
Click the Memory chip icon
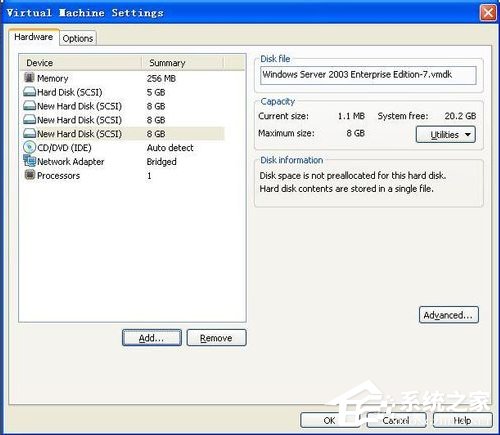tap(29, 78)
